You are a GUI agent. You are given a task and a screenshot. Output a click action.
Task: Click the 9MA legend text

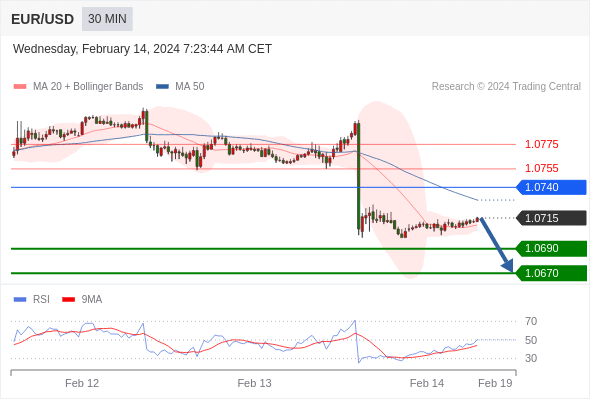(x=92, y=300)
